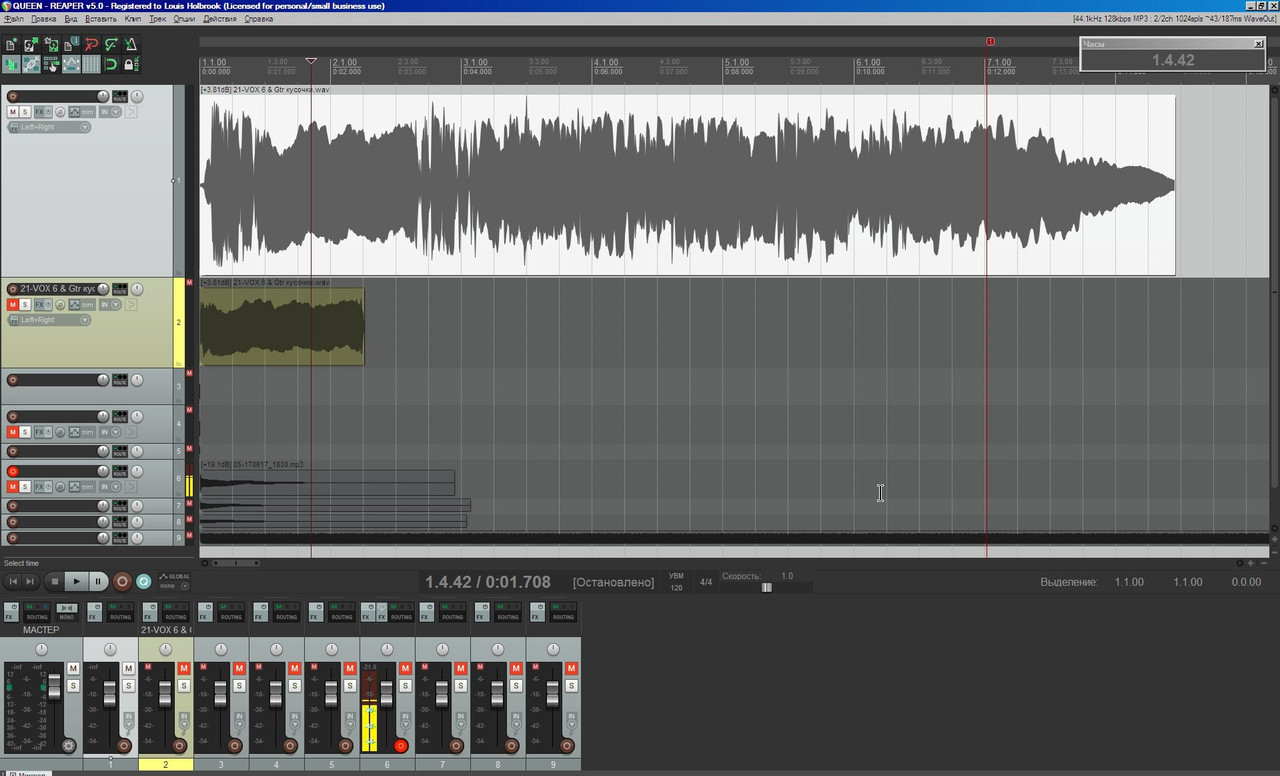Toggle ripple editing toolbar icon

coord(51,64)
